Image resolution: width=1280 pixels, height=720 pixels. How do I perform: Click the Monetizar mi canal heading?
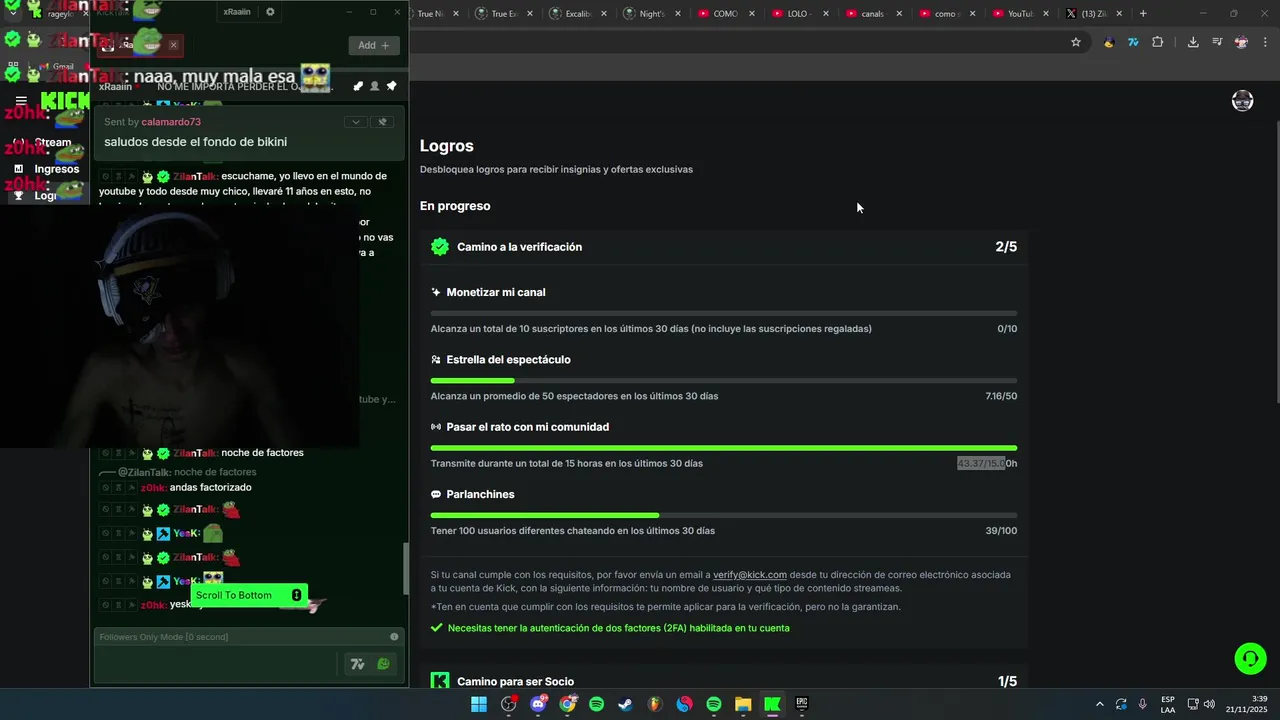496,292
